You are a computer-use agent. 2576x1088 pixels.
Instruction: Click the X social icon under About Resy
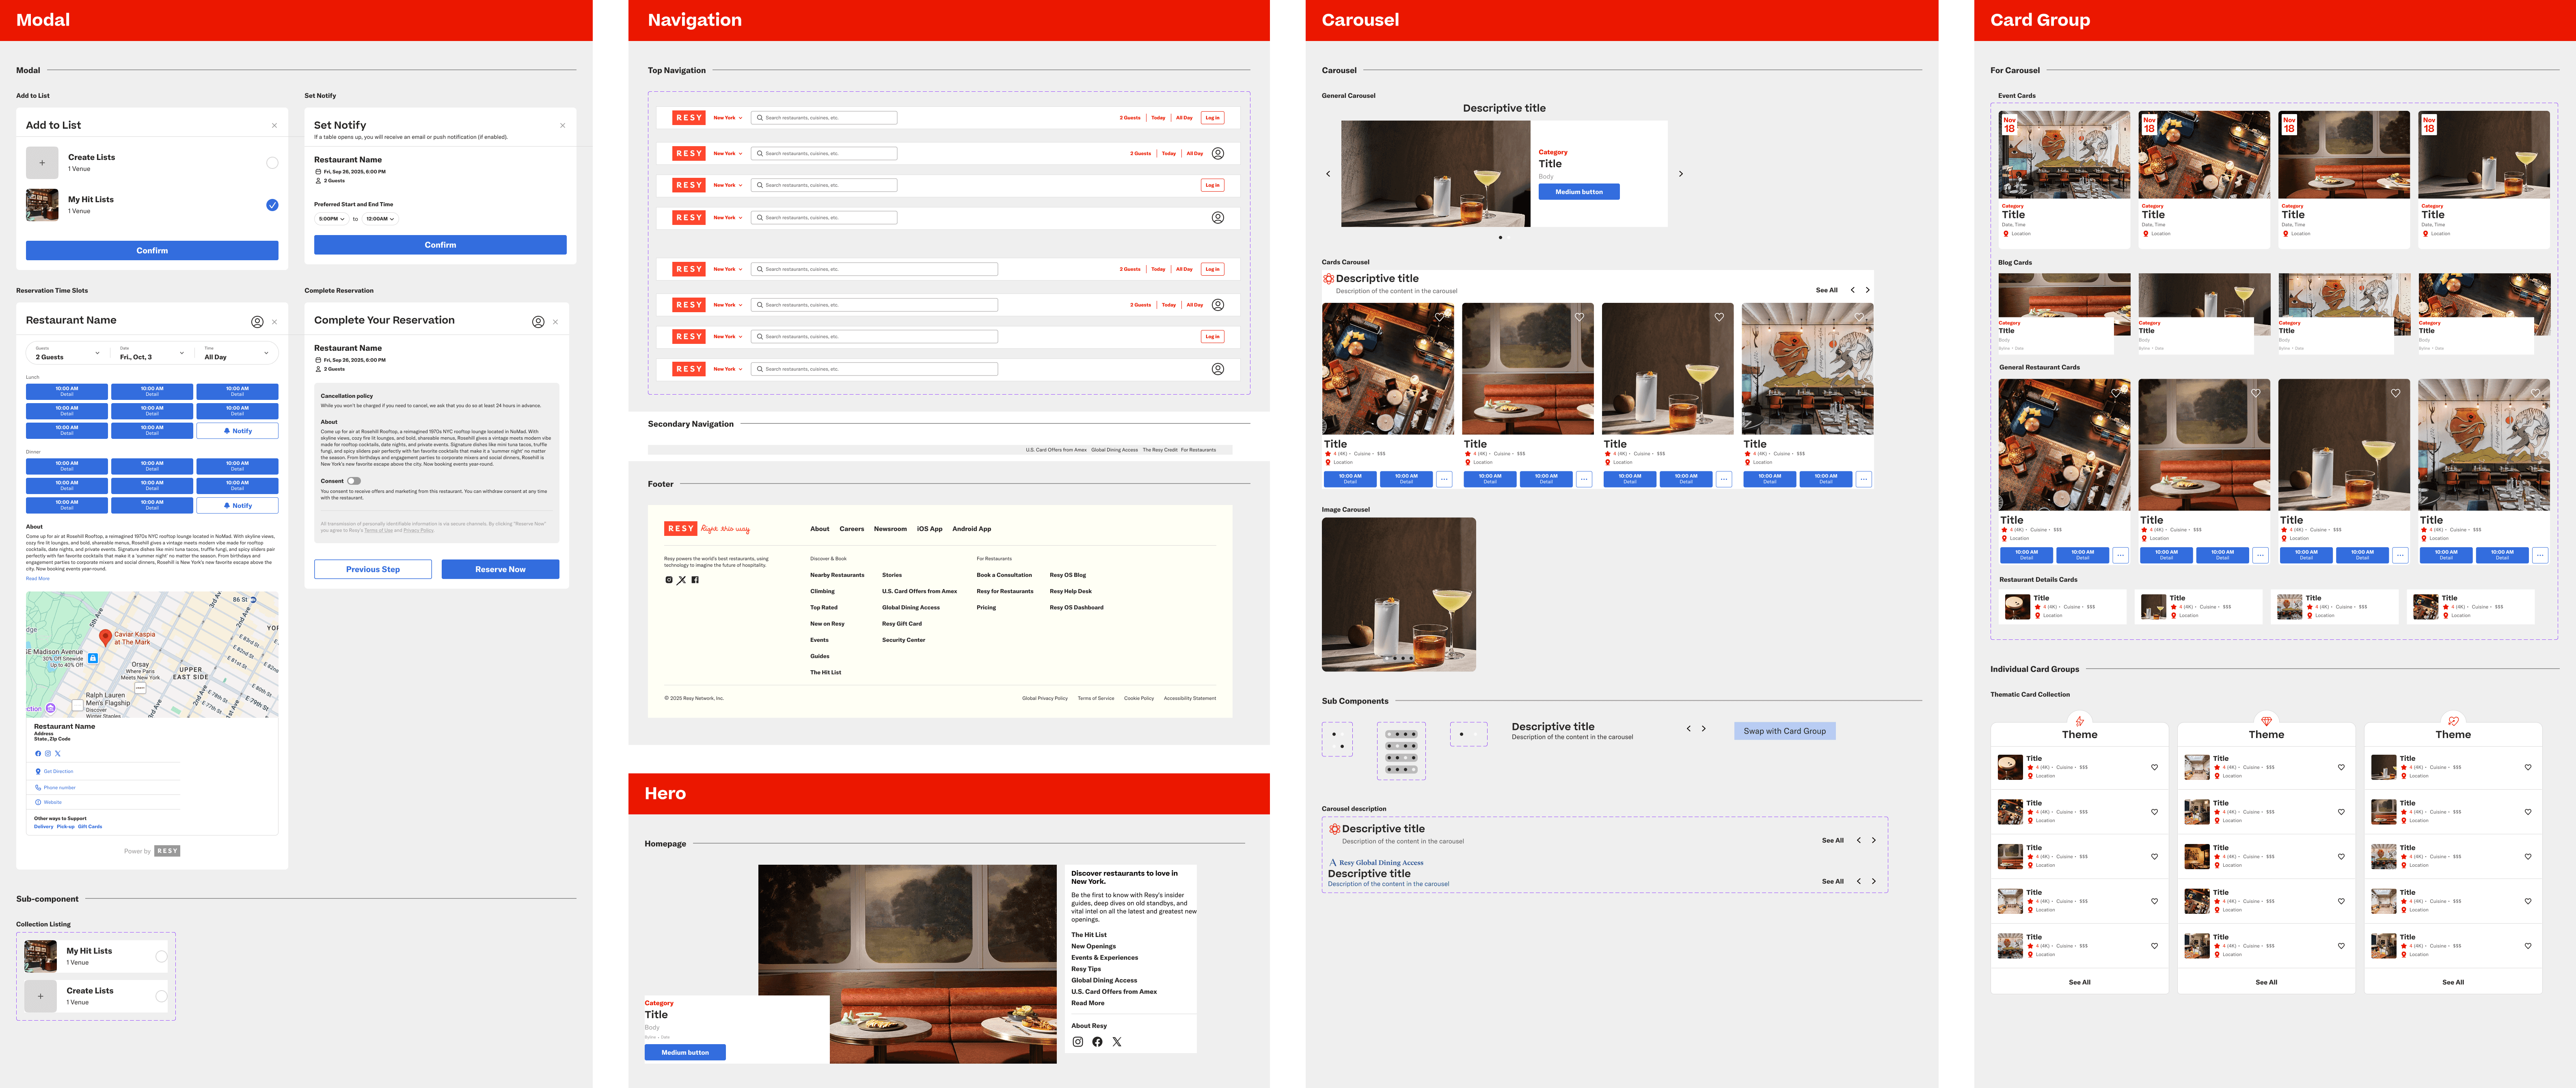(x=1117, y=1042)
